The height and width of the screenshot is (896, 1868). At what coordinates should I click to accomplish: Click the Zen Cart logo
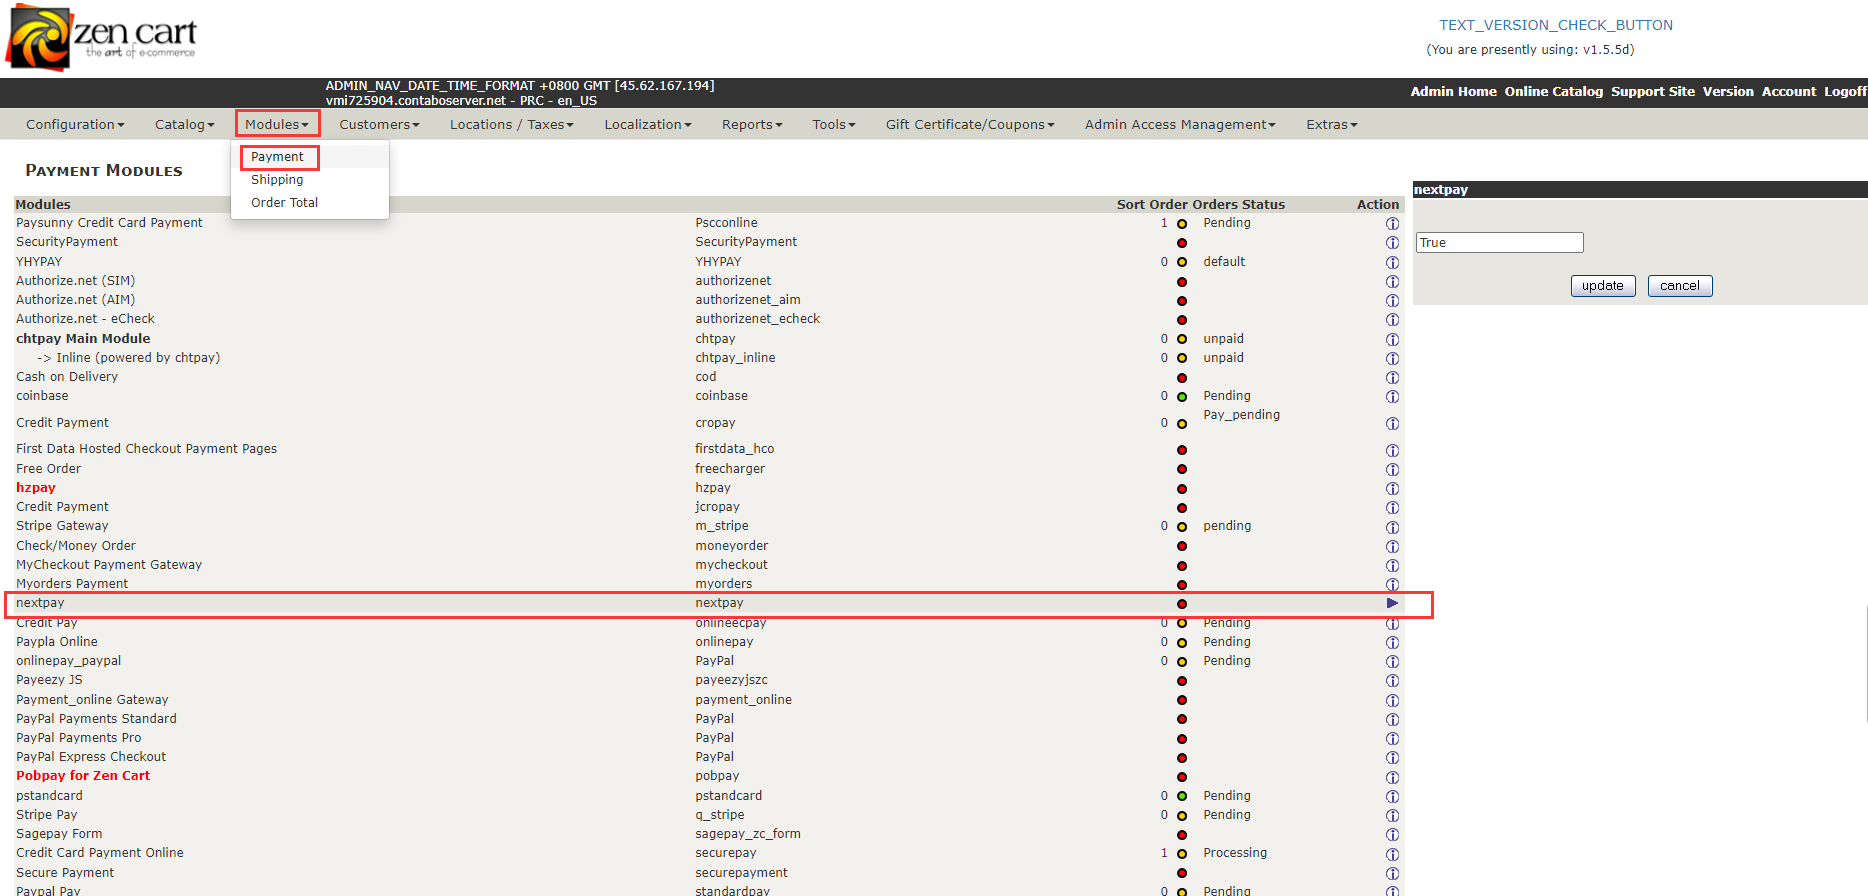pos(102,38)
